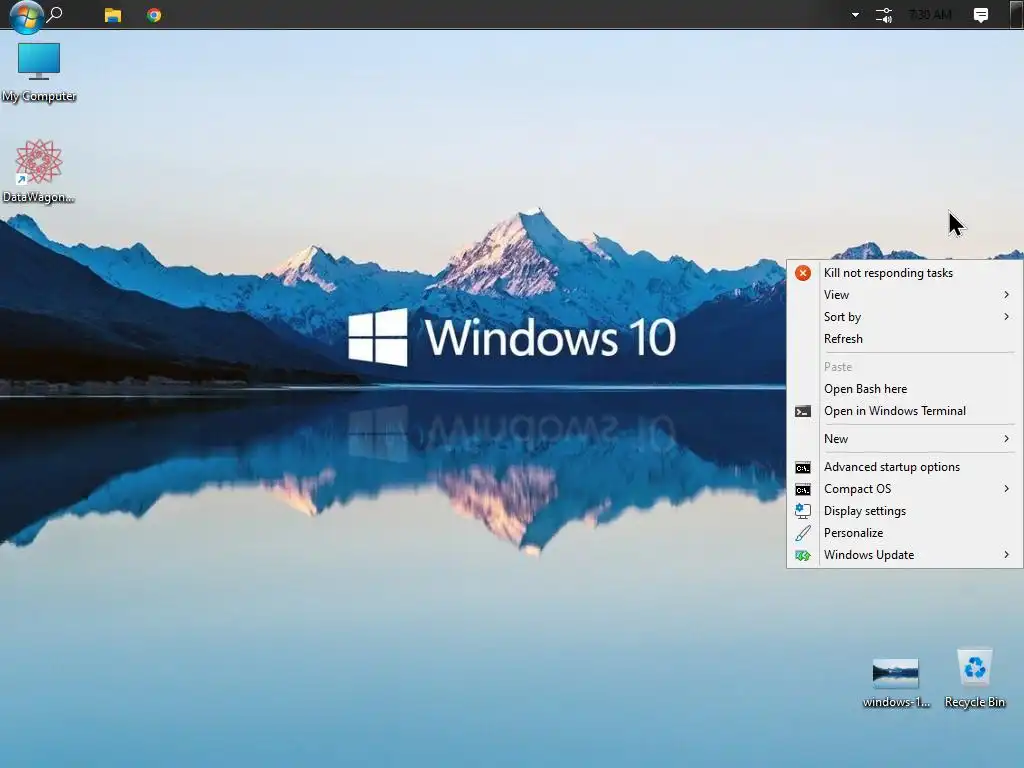Select the My Computer desktop icon
Screen dimensions: 1024x768
coord(39,72)
